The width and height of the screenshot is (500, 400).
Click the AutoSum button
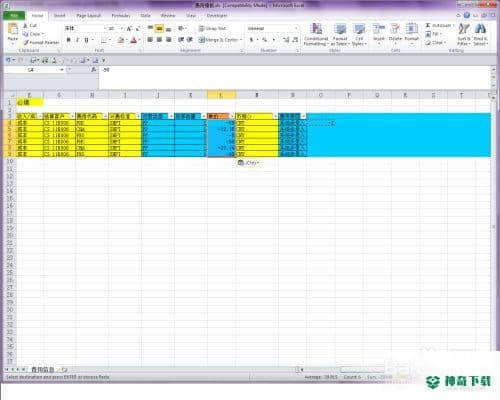440,25
